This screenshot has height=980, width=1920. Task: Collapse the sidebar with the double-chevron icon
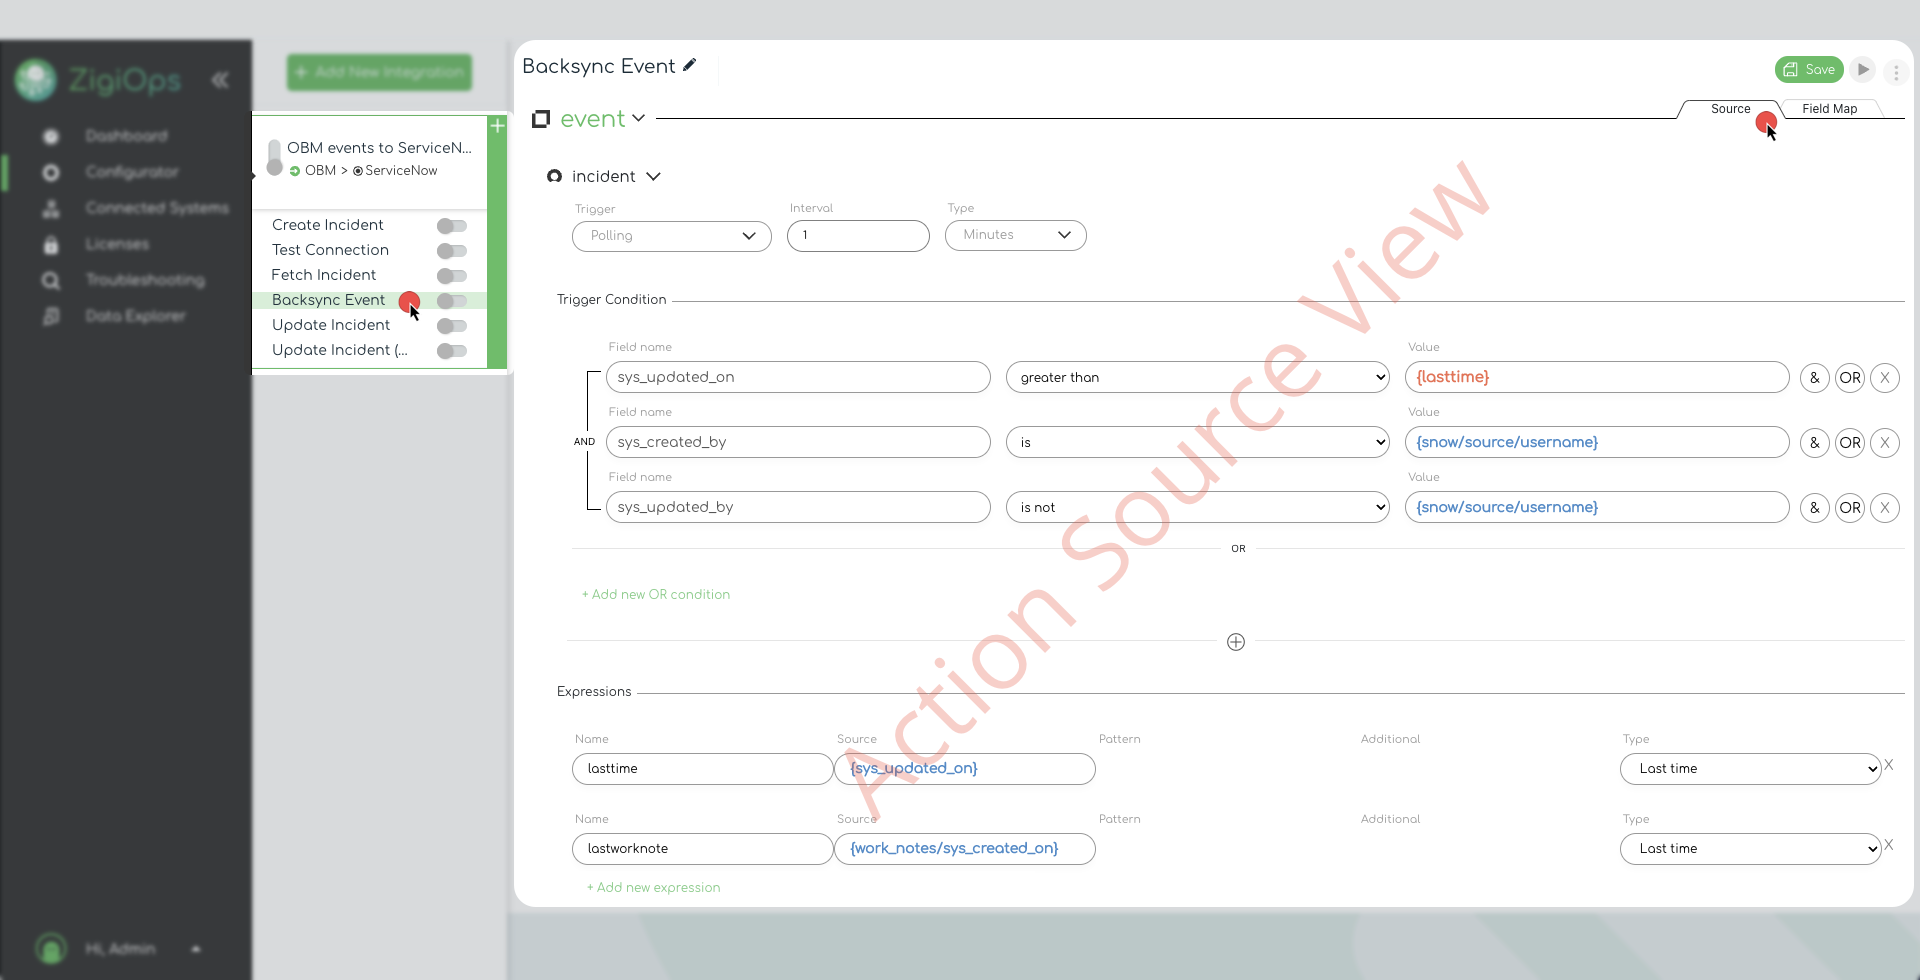(220, 80)
